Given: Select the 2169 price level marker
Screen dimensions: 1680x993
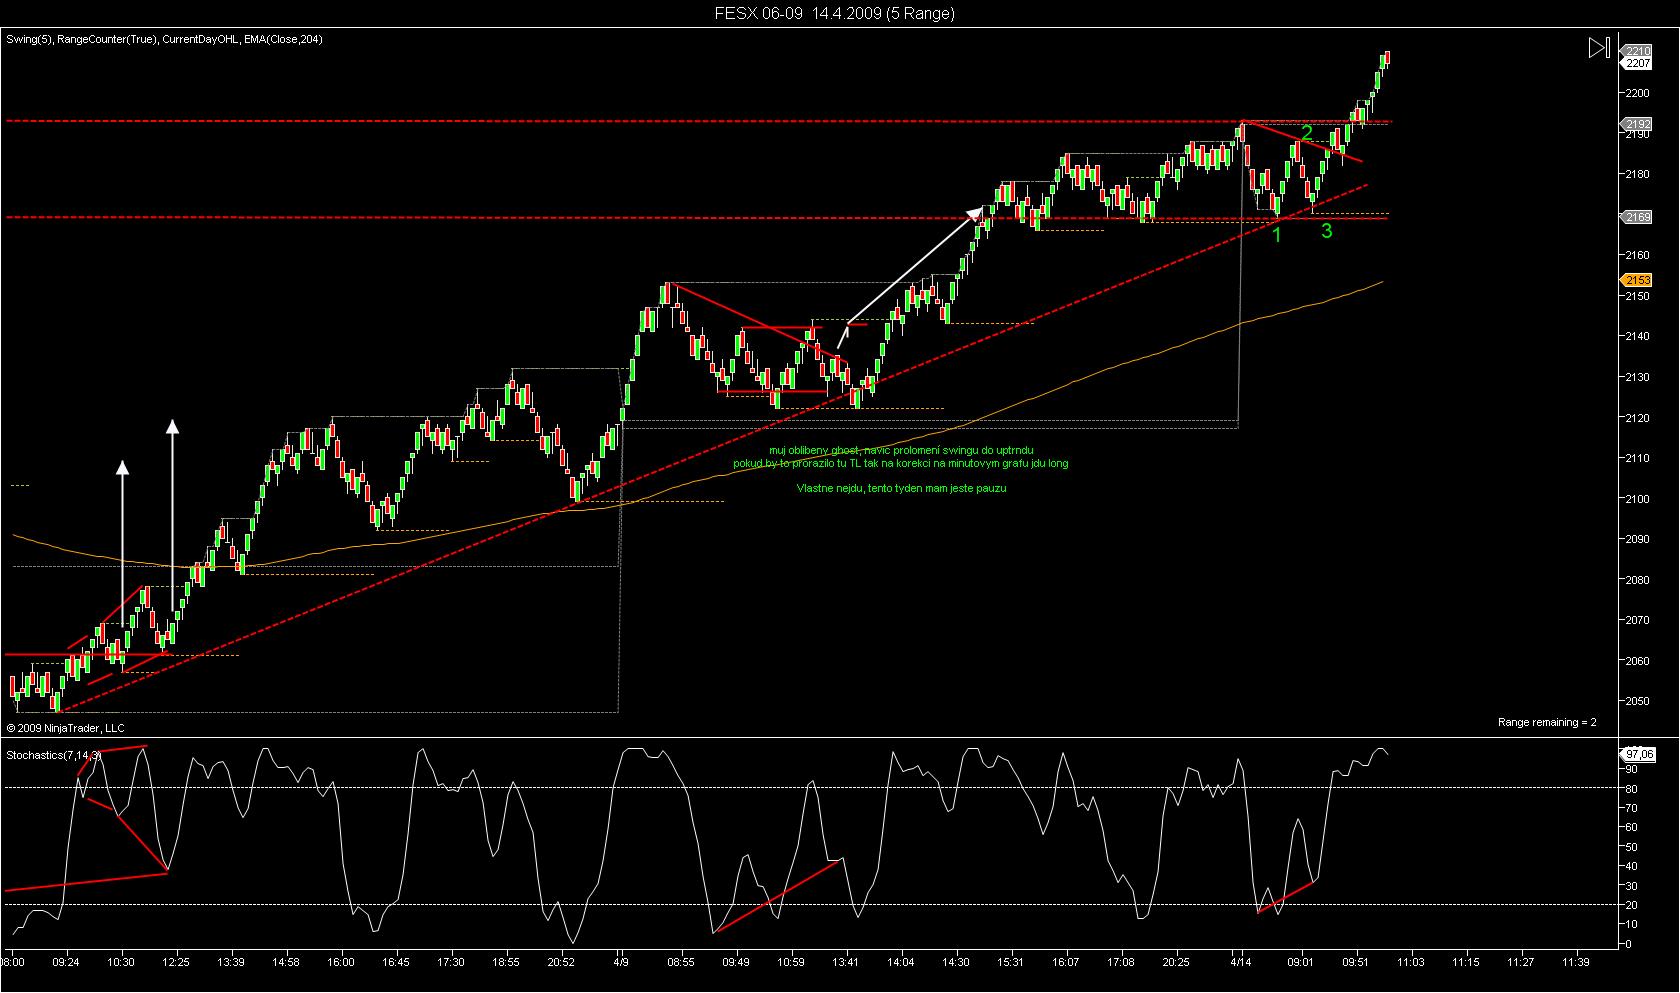Looking at the screenshot, I should 1637,217.
